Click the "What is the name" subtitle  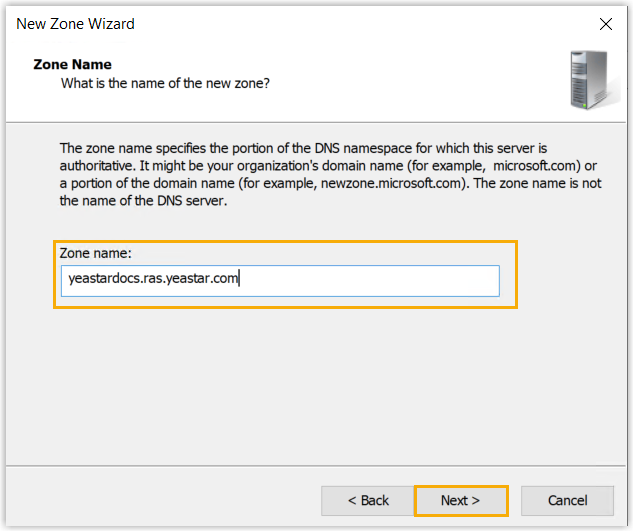[165, 83]
